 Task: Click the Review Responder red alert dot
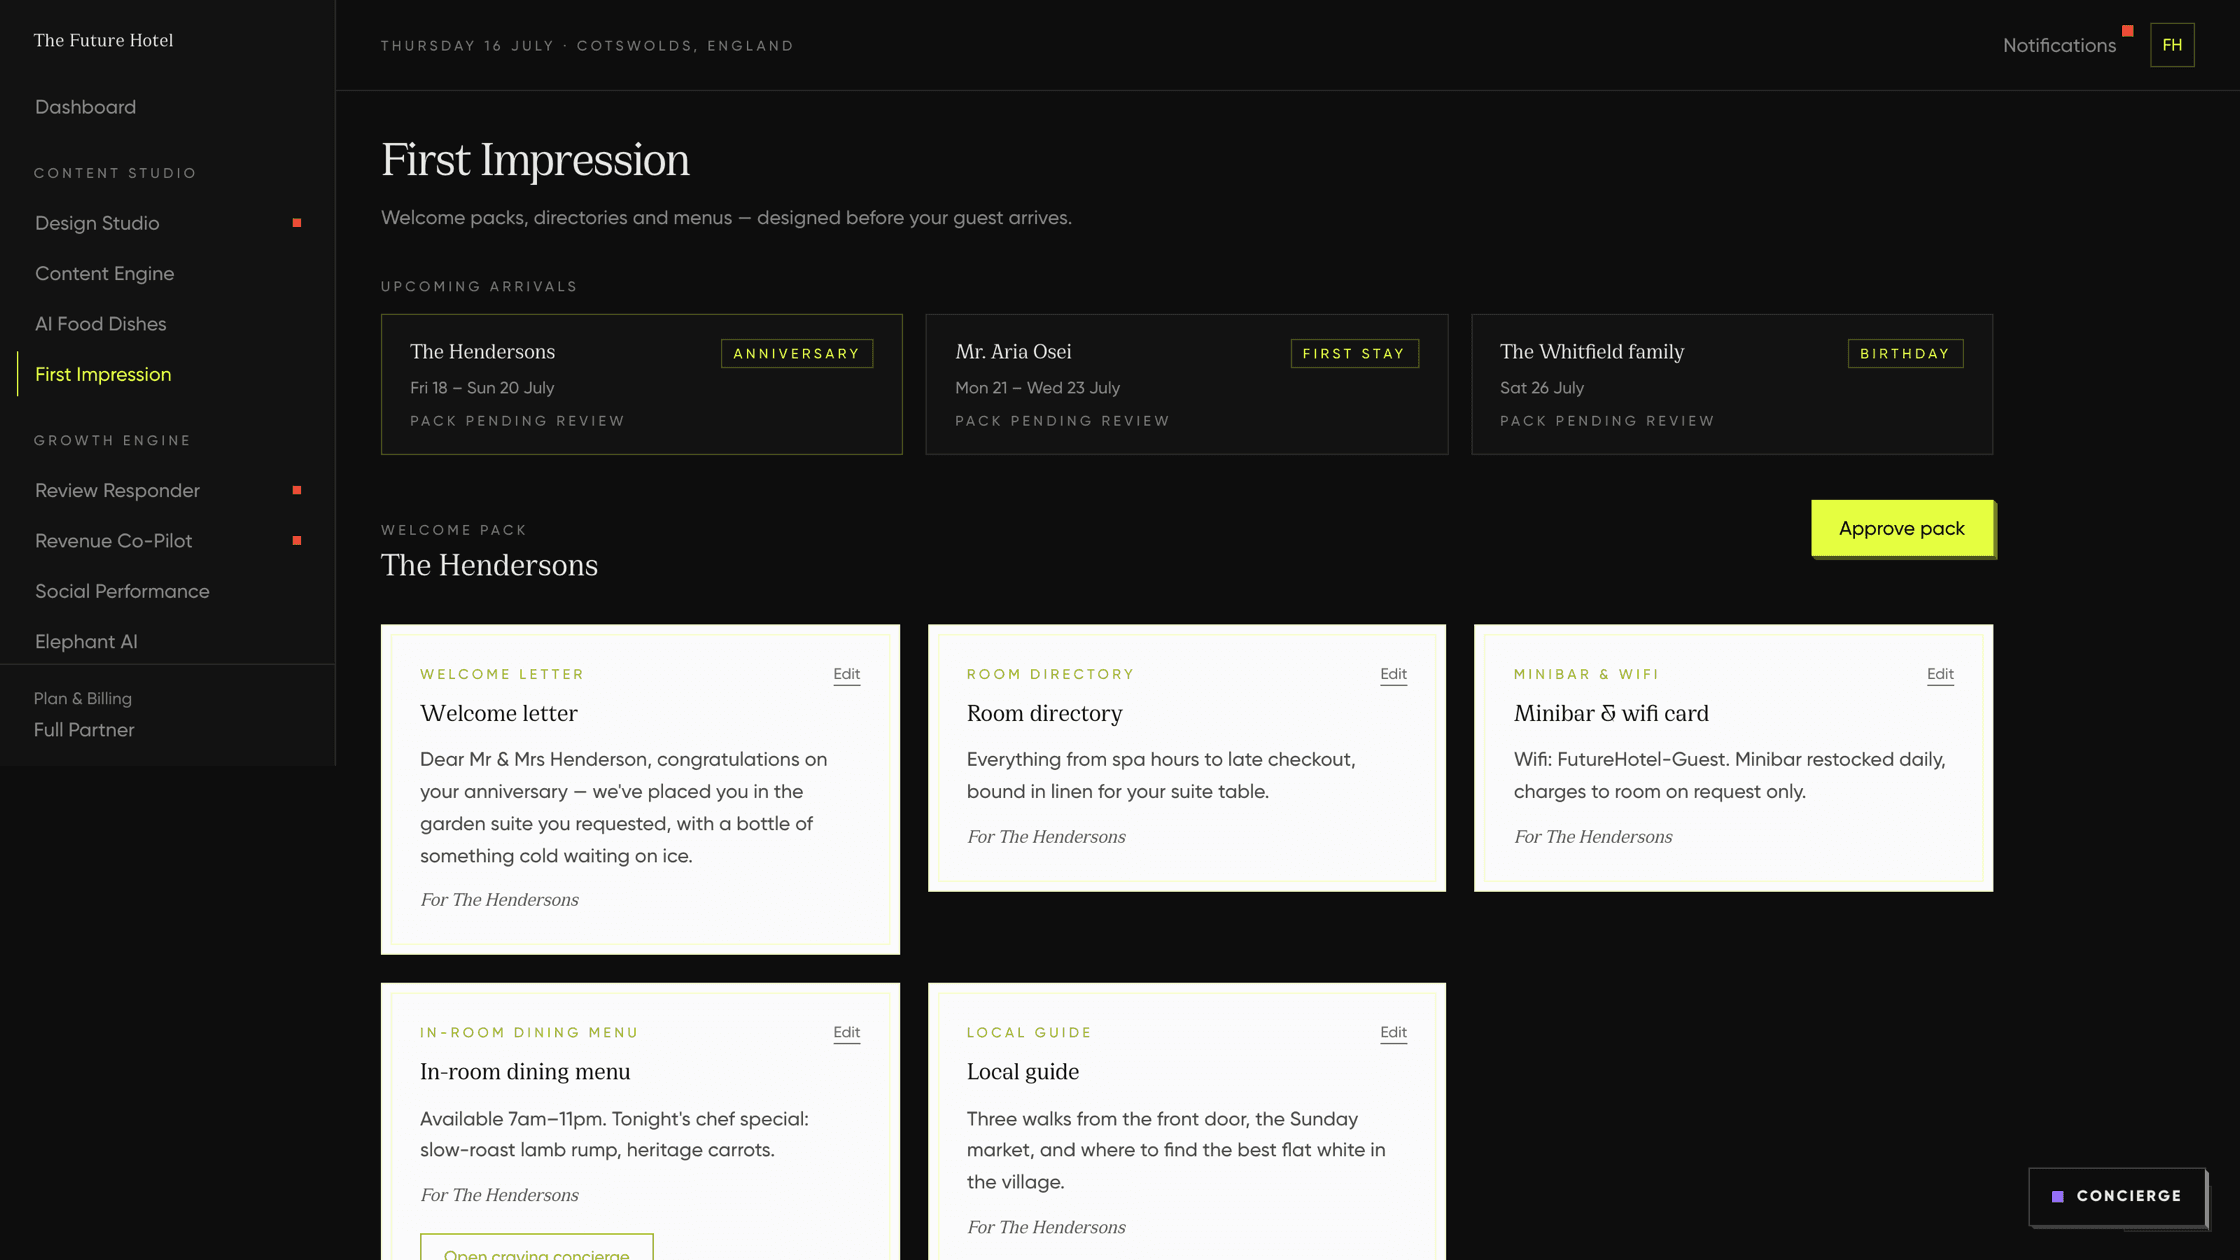click(x=297, y=490)
